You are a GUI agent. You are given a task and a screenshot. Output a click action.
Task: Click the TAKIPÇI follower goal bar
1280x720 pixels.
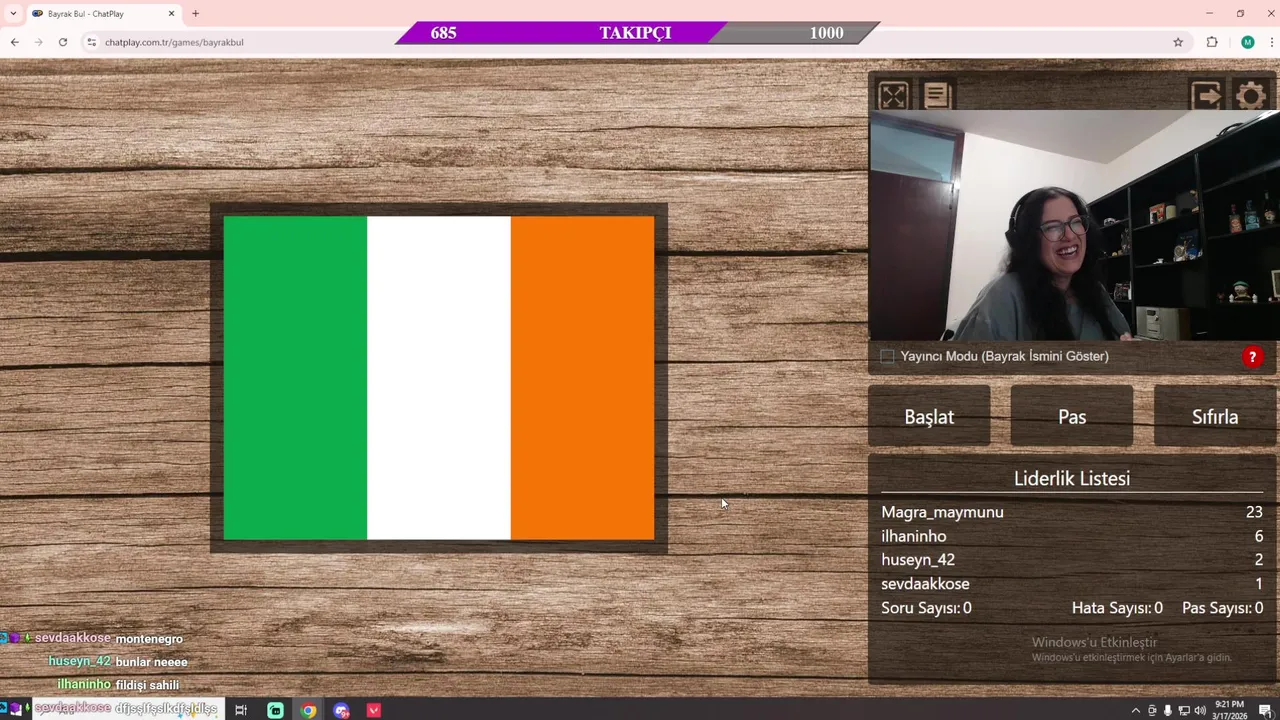636,33
